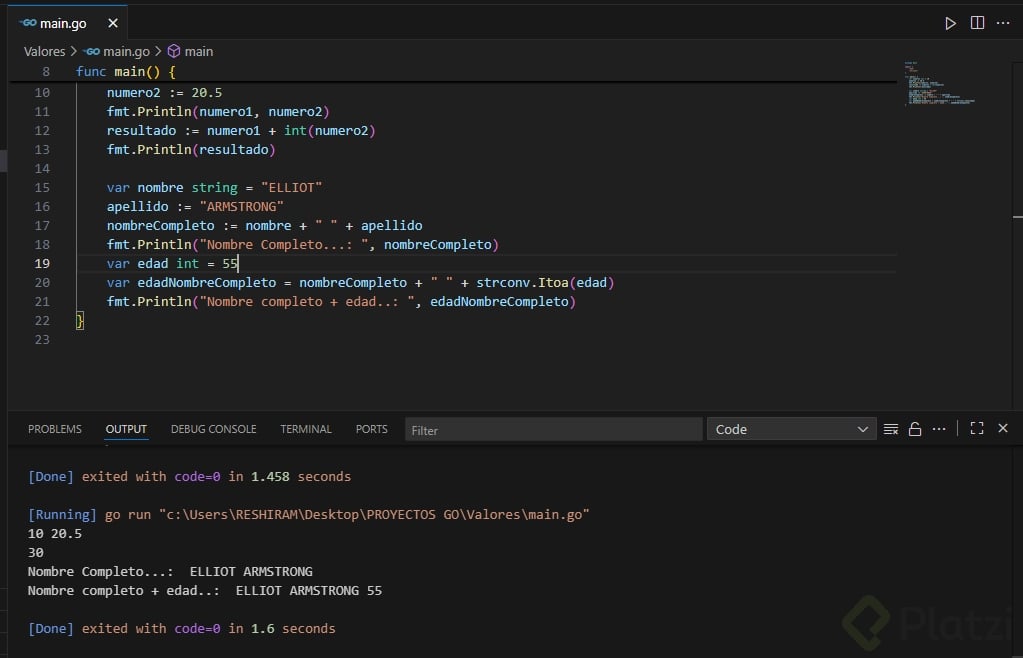Expand the main function breadcrumb symbol
The image size is (1023, 658).
point(198,51)
